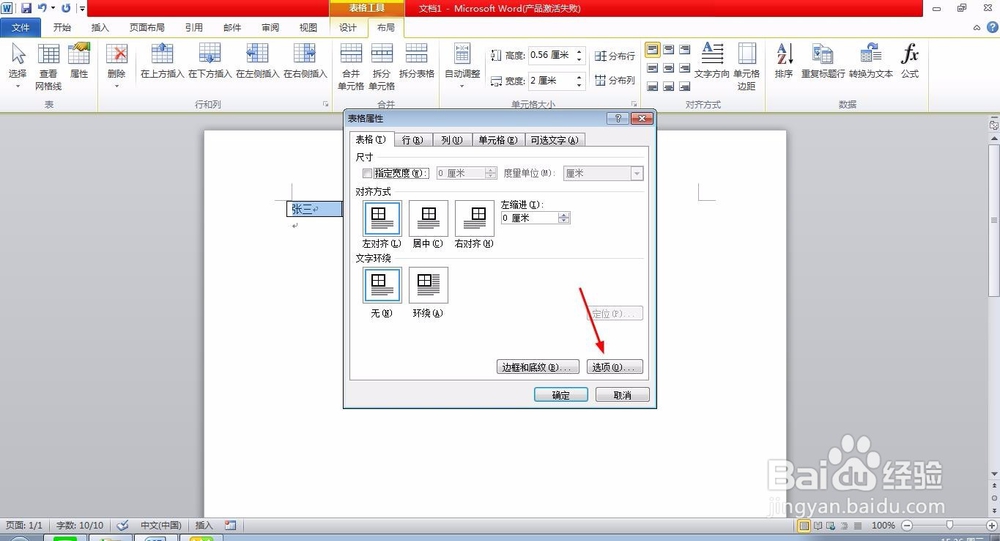Select Center alignment (居中) option
The width and height of the screenshot is (1000, 541).
tap(429, 219)
